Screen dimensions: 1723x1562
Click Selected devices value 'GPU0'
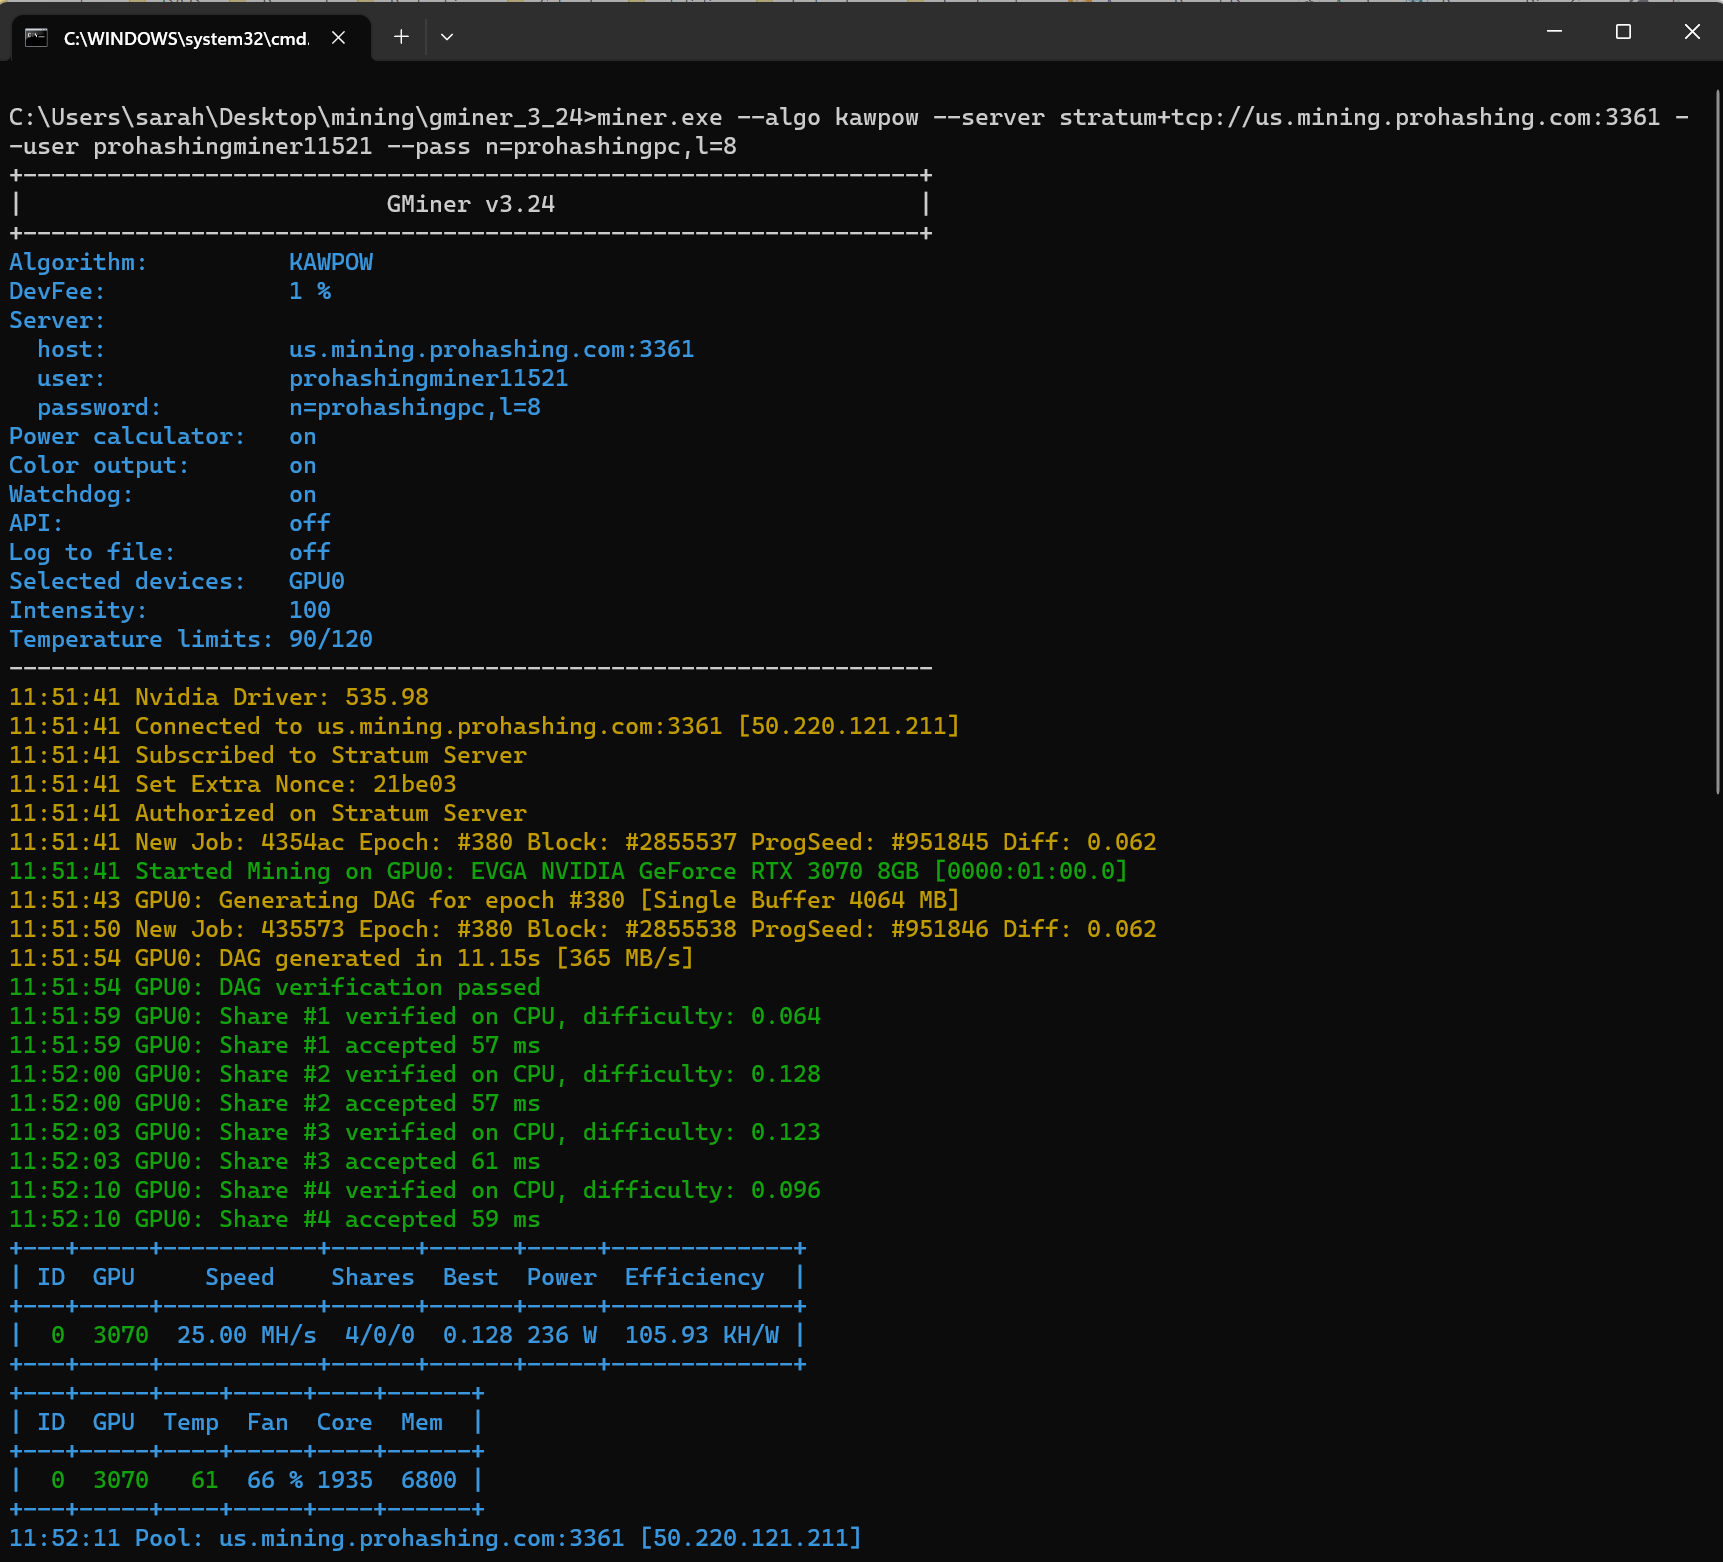click(317, 581)
